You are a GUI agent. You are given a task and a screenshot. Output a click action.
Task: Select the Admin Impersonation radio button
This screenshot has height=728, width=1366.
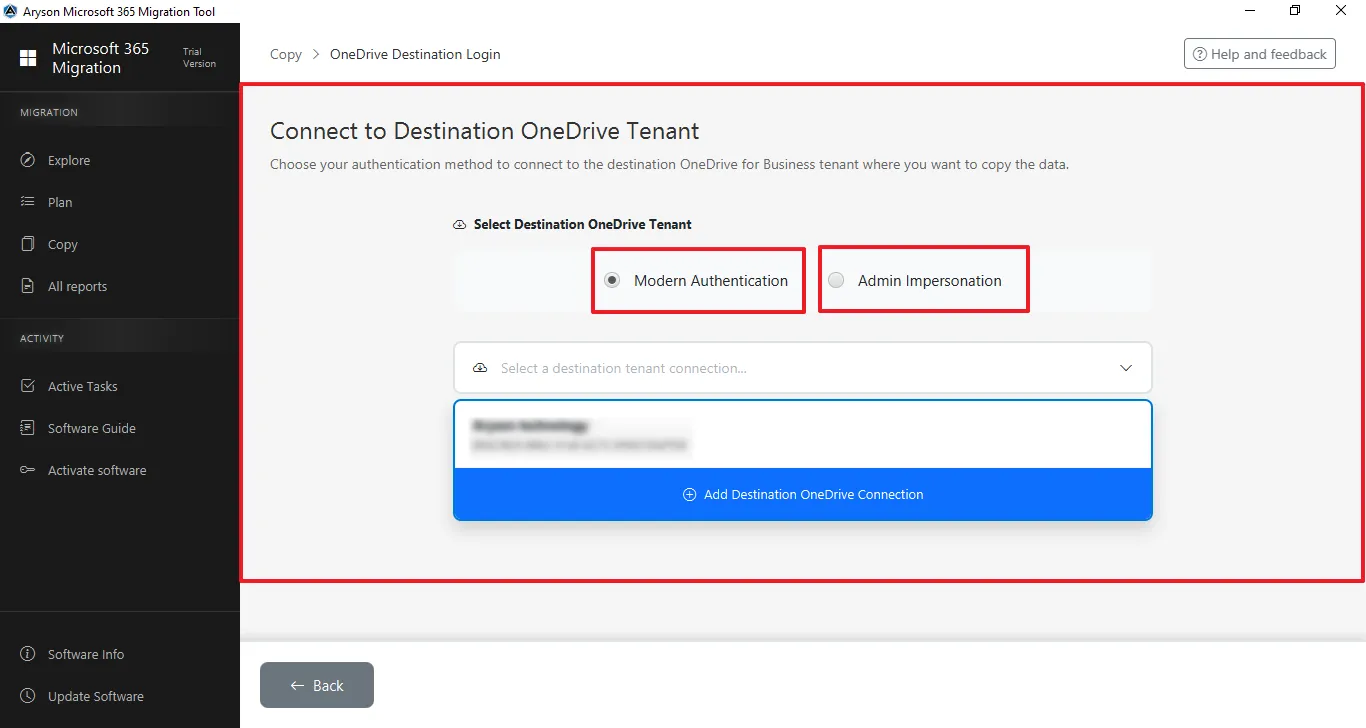tap(836, 280)
